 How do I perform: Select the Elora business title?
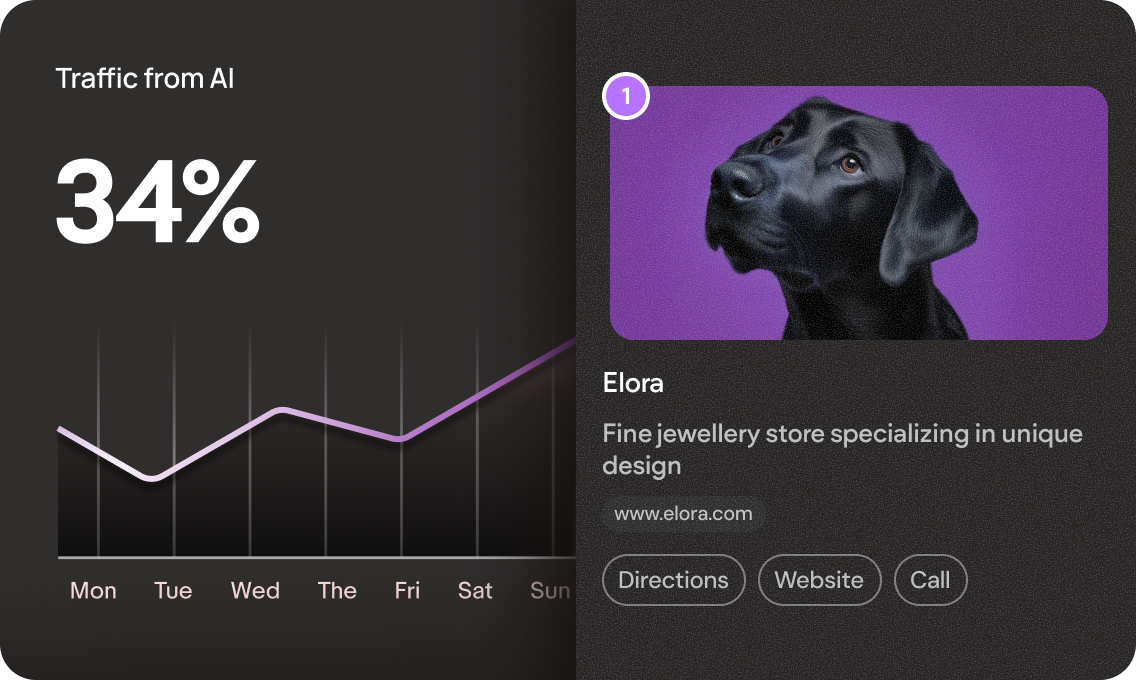coord(633,383)
